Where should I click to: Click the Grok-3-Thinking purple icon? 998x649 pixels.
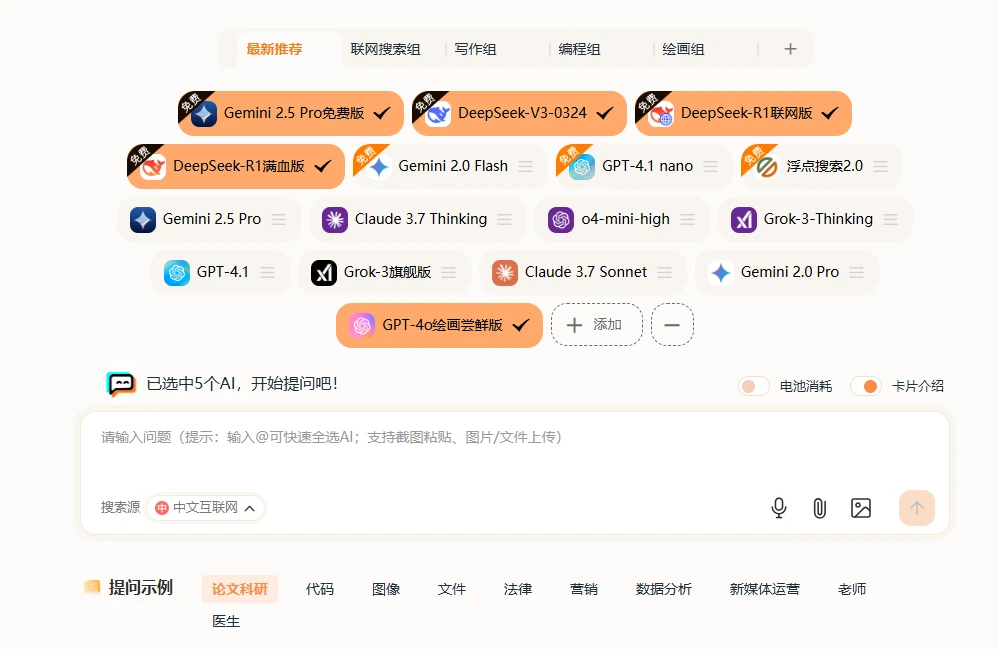(x=743, y=220)
